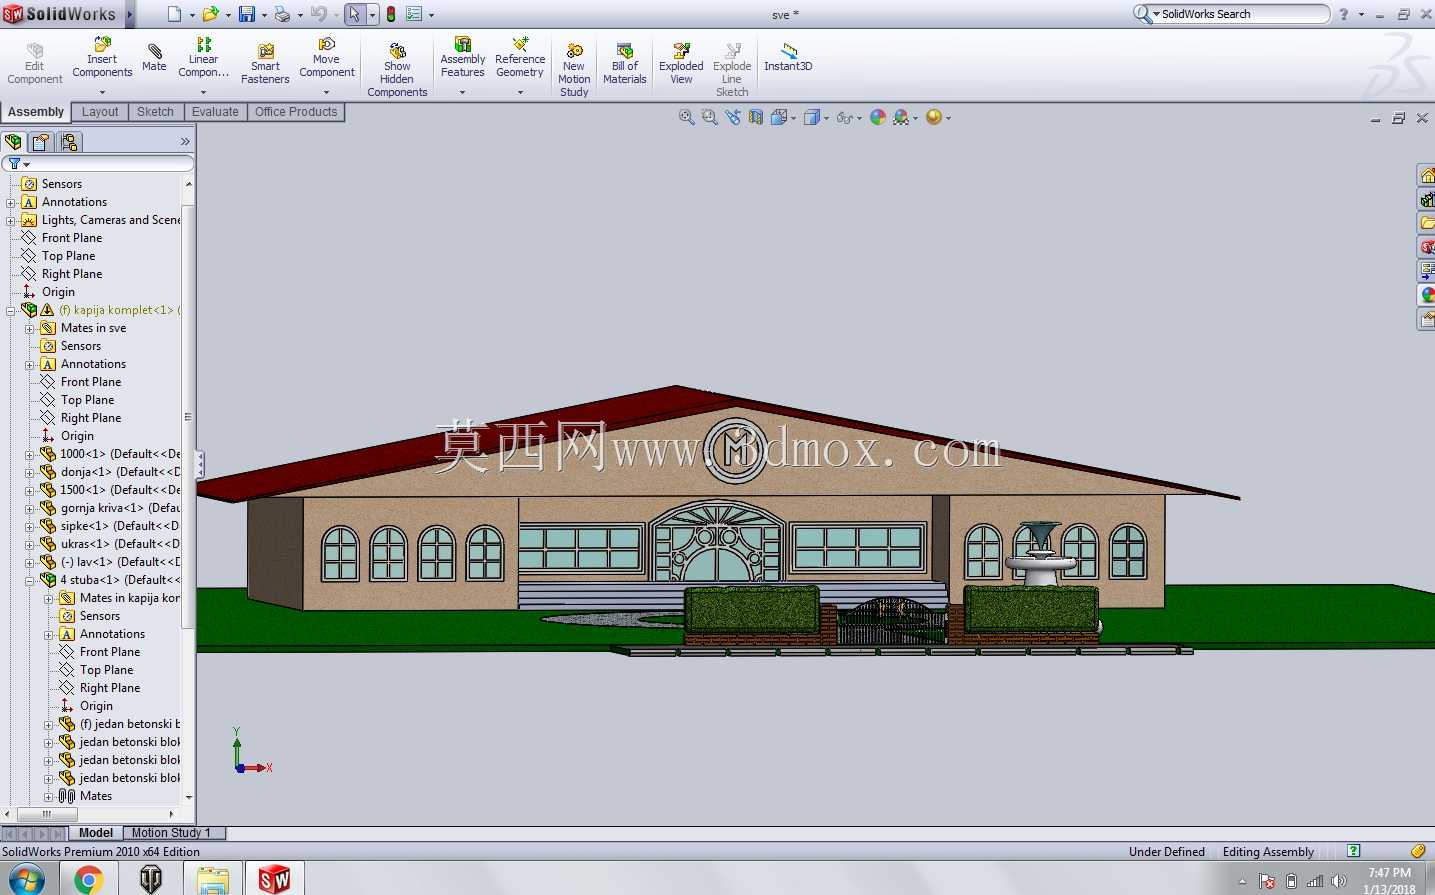
Task: Open the Apply Scene dropdown arrow
Action: pyautogui.click(x=915, y=118)
